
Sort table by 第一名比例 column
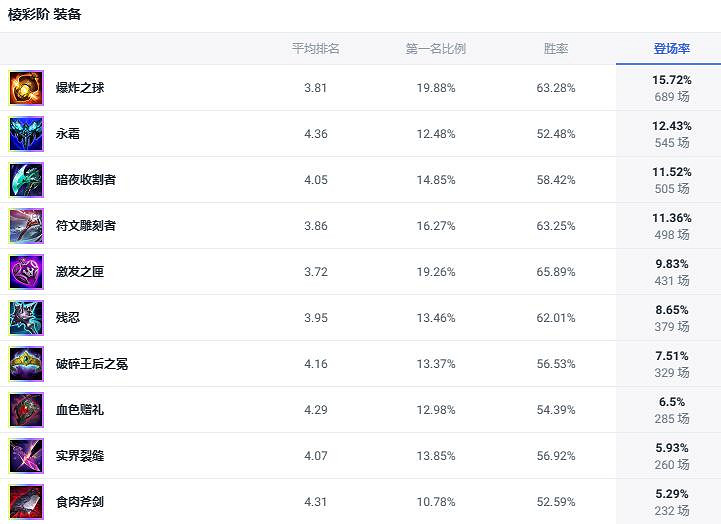[x=436, y=48]
